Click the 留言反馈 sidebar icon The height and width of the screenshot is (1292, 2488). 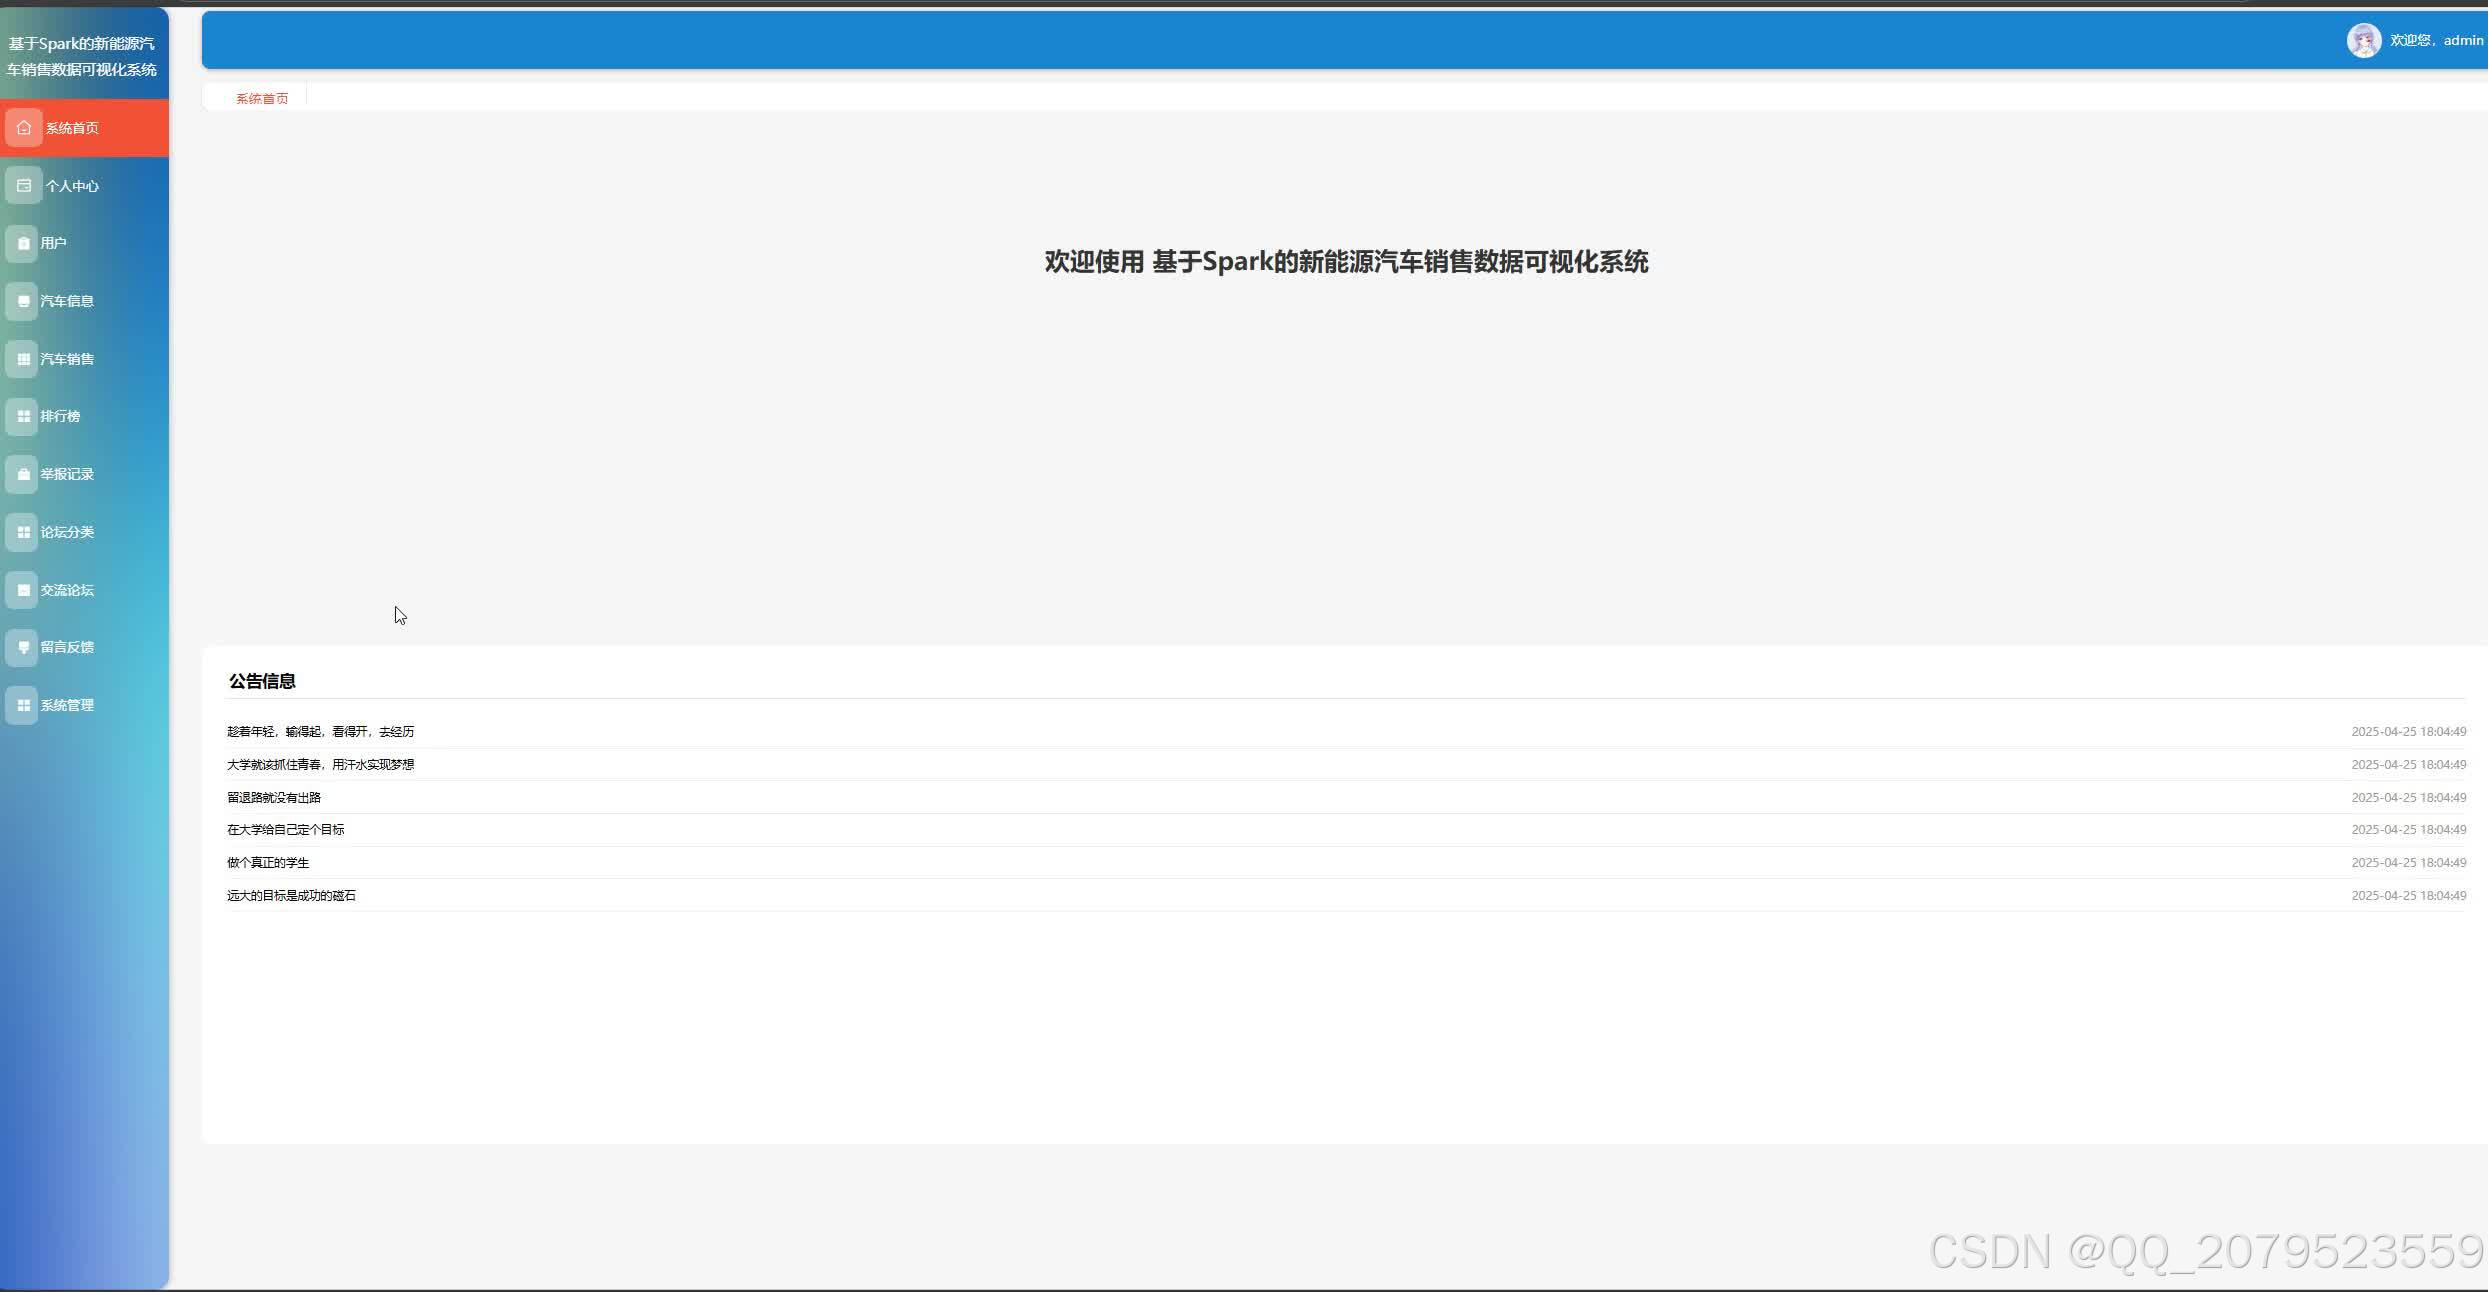click(x=24, y=647)
